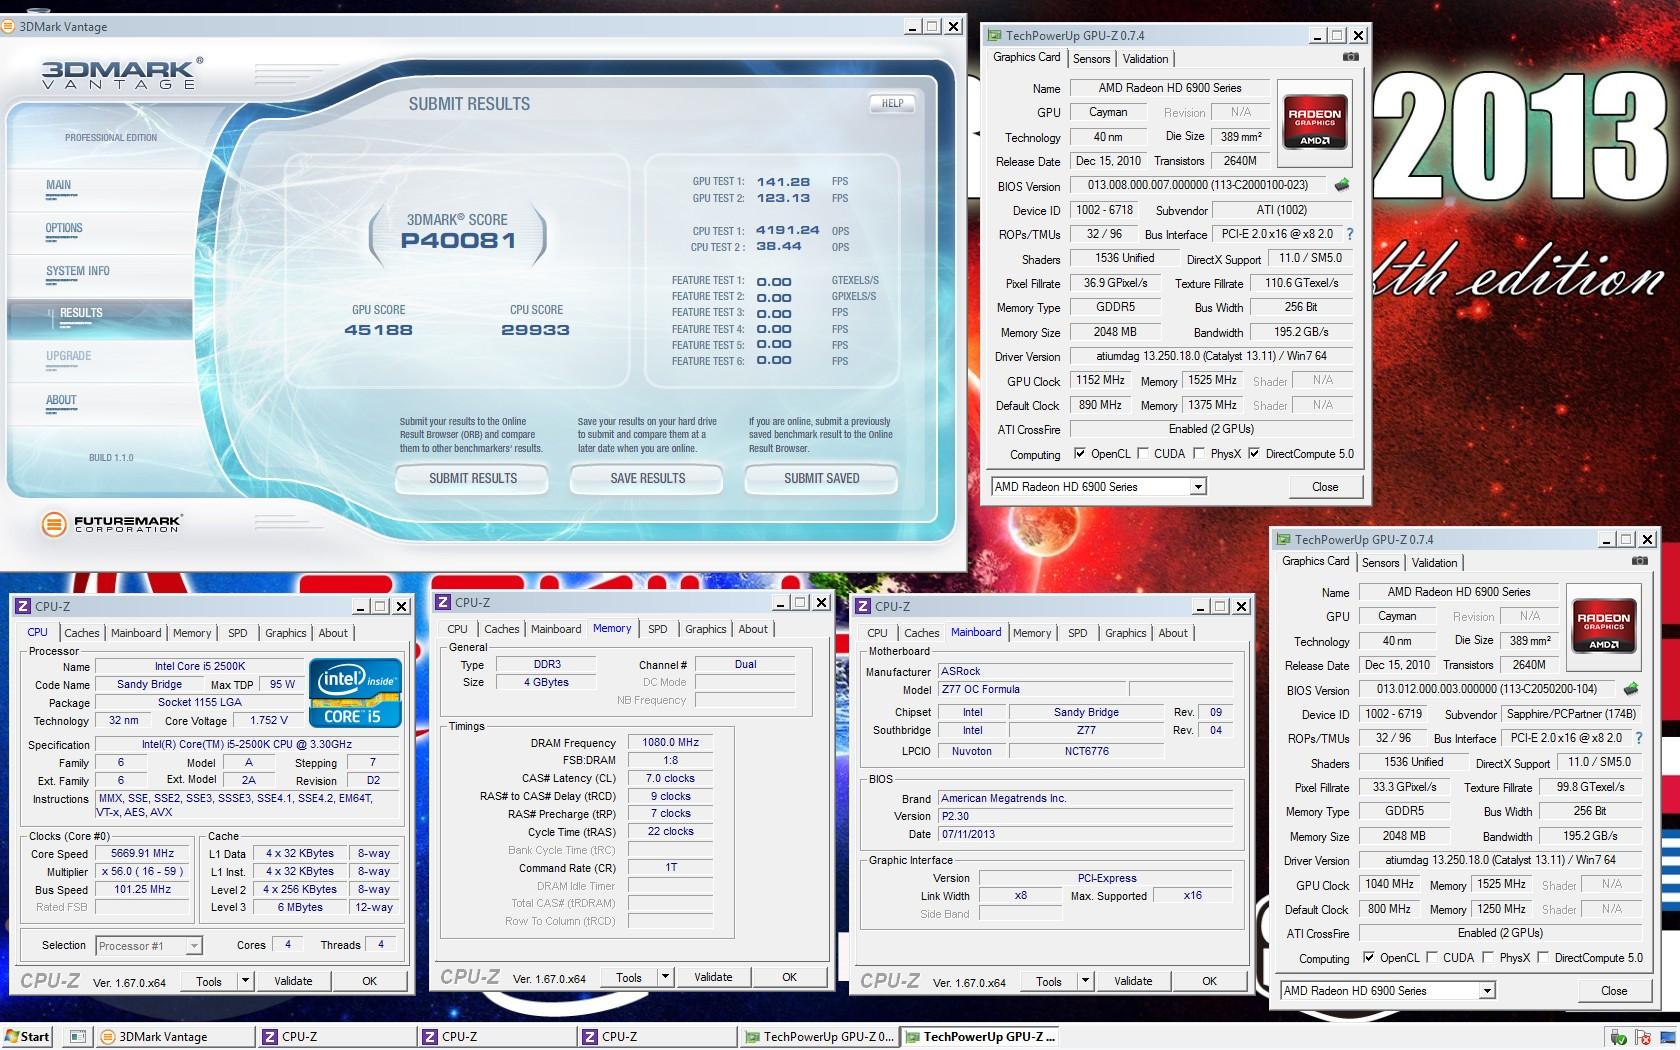Click the CPU-Z icon in Memory window title
This screenshot has width=1680, height=1050.
pos(443,602)
